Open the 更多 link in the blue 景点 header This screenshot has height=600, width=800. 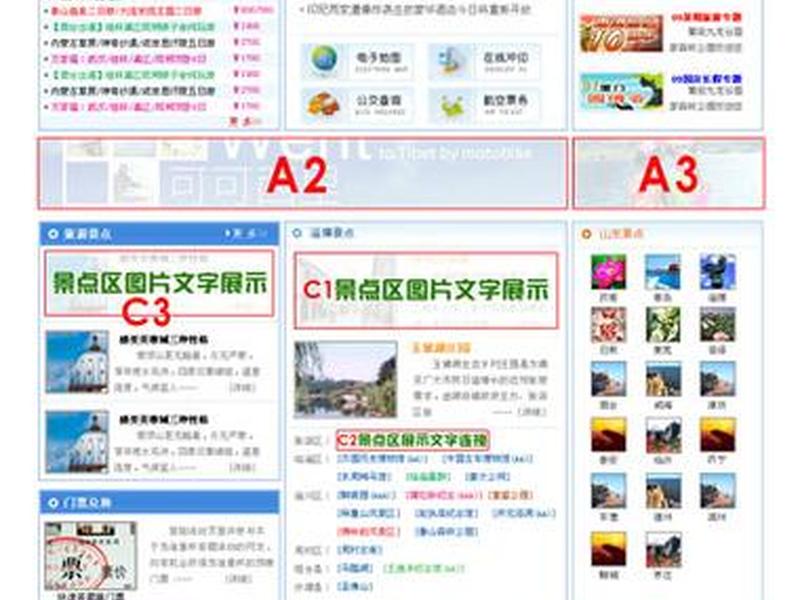[247, 234]
